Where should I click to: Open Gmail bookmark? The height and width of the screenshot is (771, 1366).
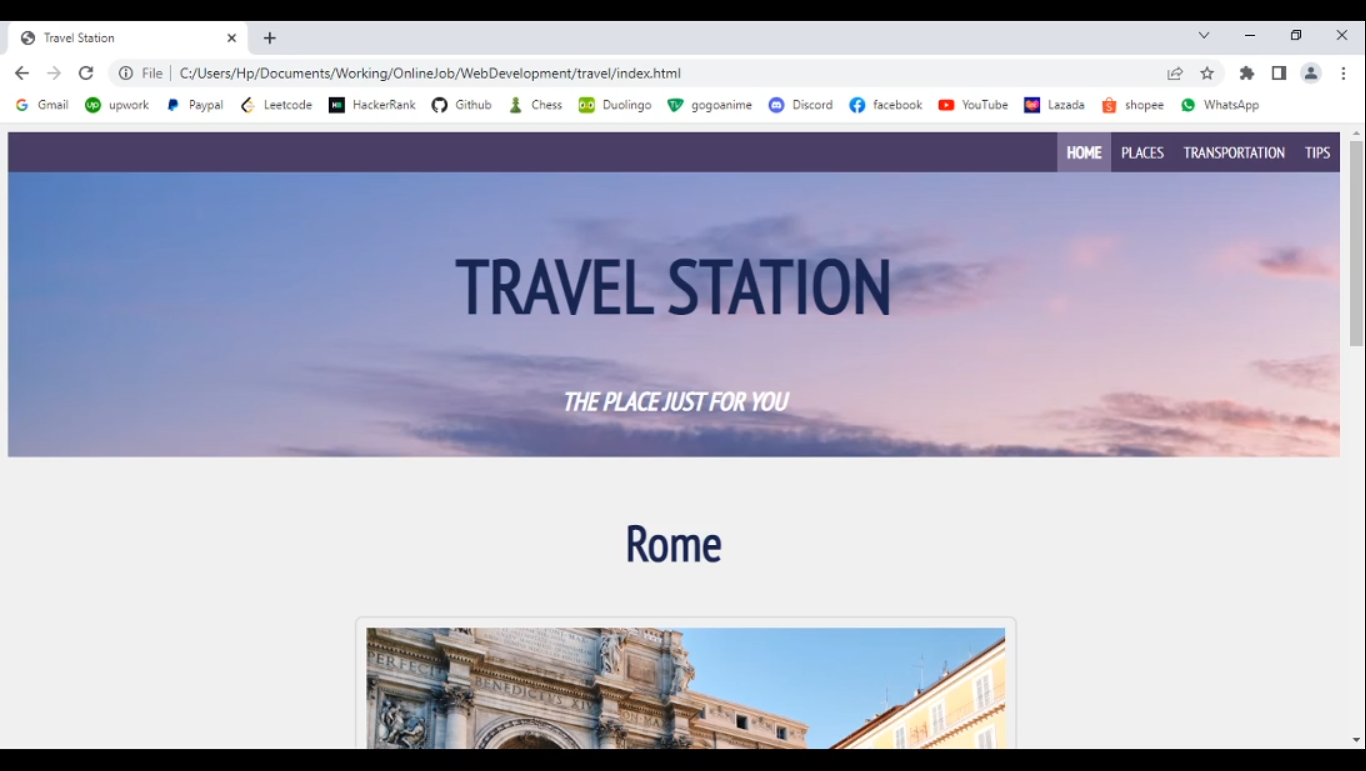(43, 105)
